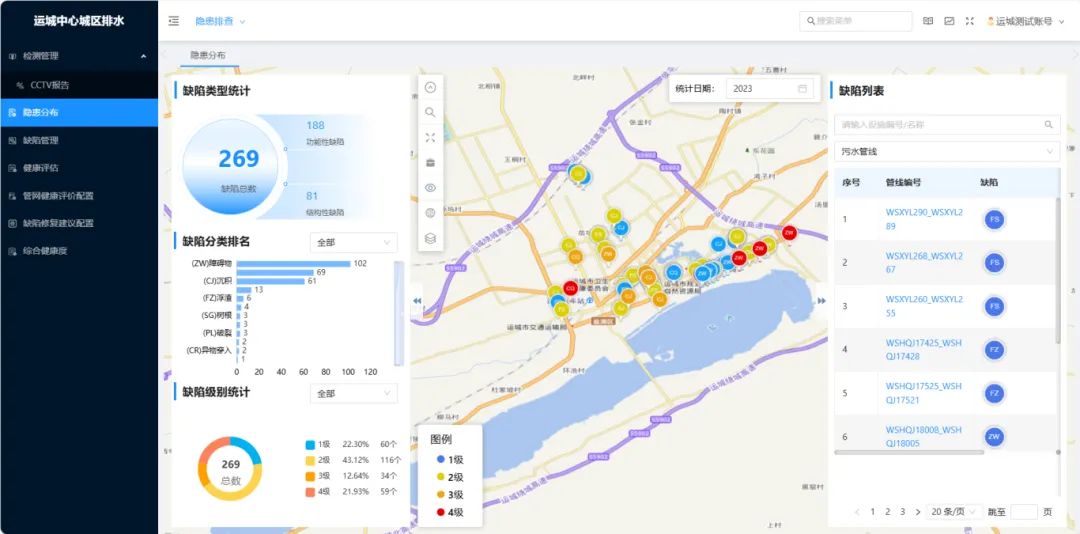1080x534 pixels.
Task: Click the map full-extent zoom icon
Action: [x=430, y=137]
